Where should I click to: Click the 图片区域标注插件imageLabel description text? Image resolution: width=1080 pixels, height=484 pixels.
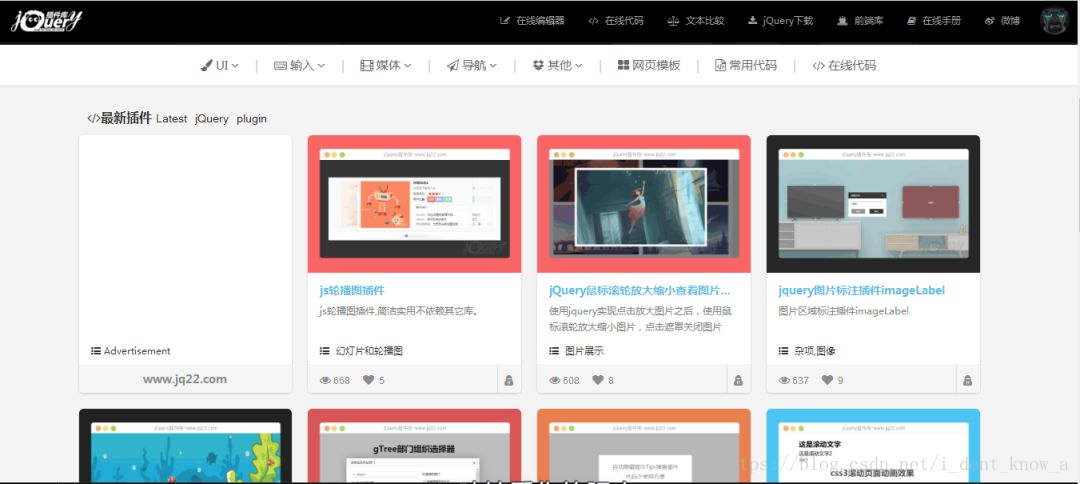844,311
